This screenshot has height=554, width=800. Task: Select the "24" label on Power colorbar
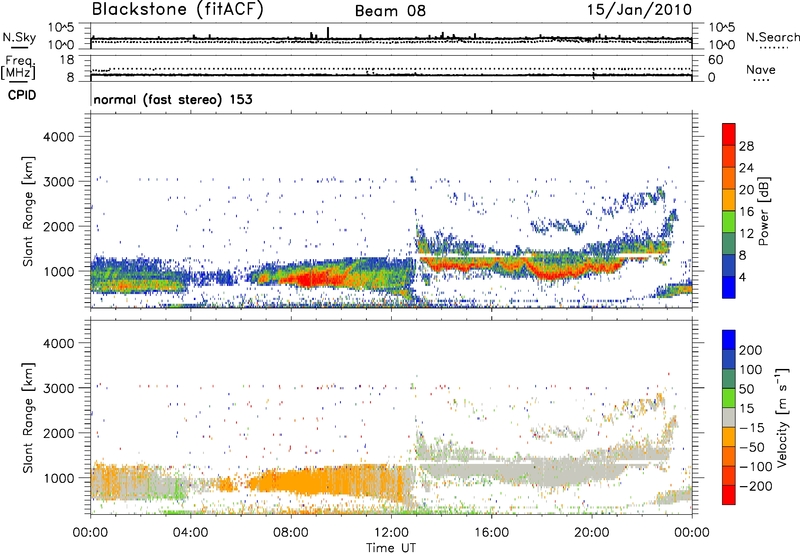746,168
